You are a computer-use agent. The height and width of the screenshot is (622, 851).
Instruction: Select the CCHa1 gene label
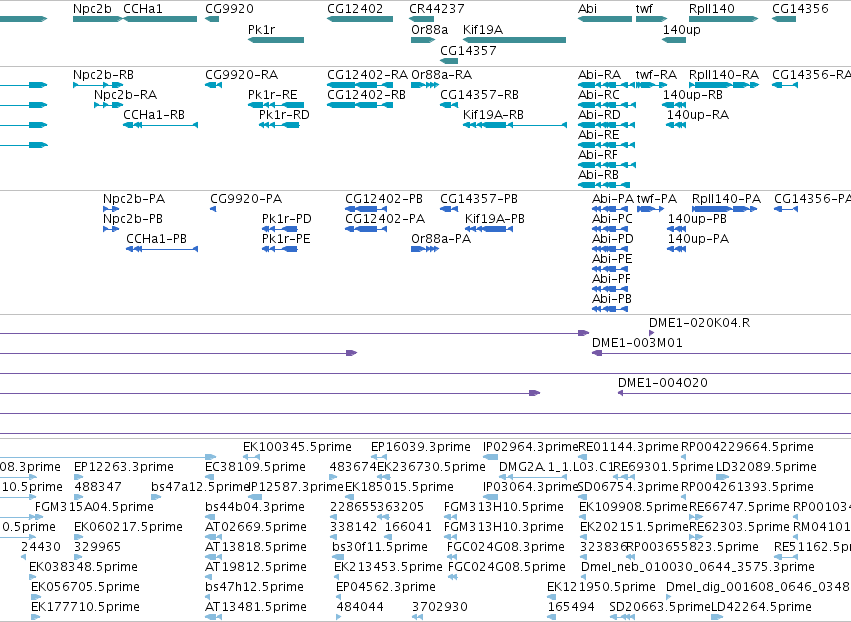[x=143, y=9]
